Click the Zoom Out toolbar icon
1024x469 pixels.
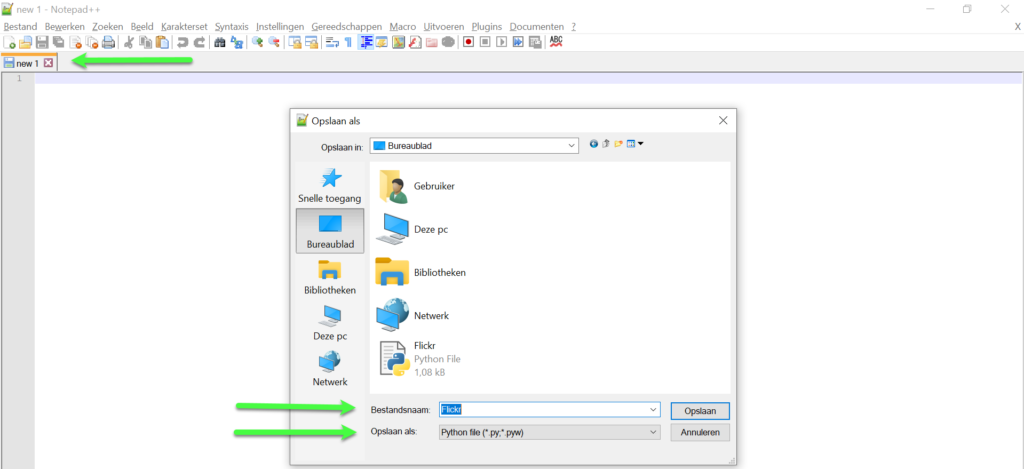point(274,42)
